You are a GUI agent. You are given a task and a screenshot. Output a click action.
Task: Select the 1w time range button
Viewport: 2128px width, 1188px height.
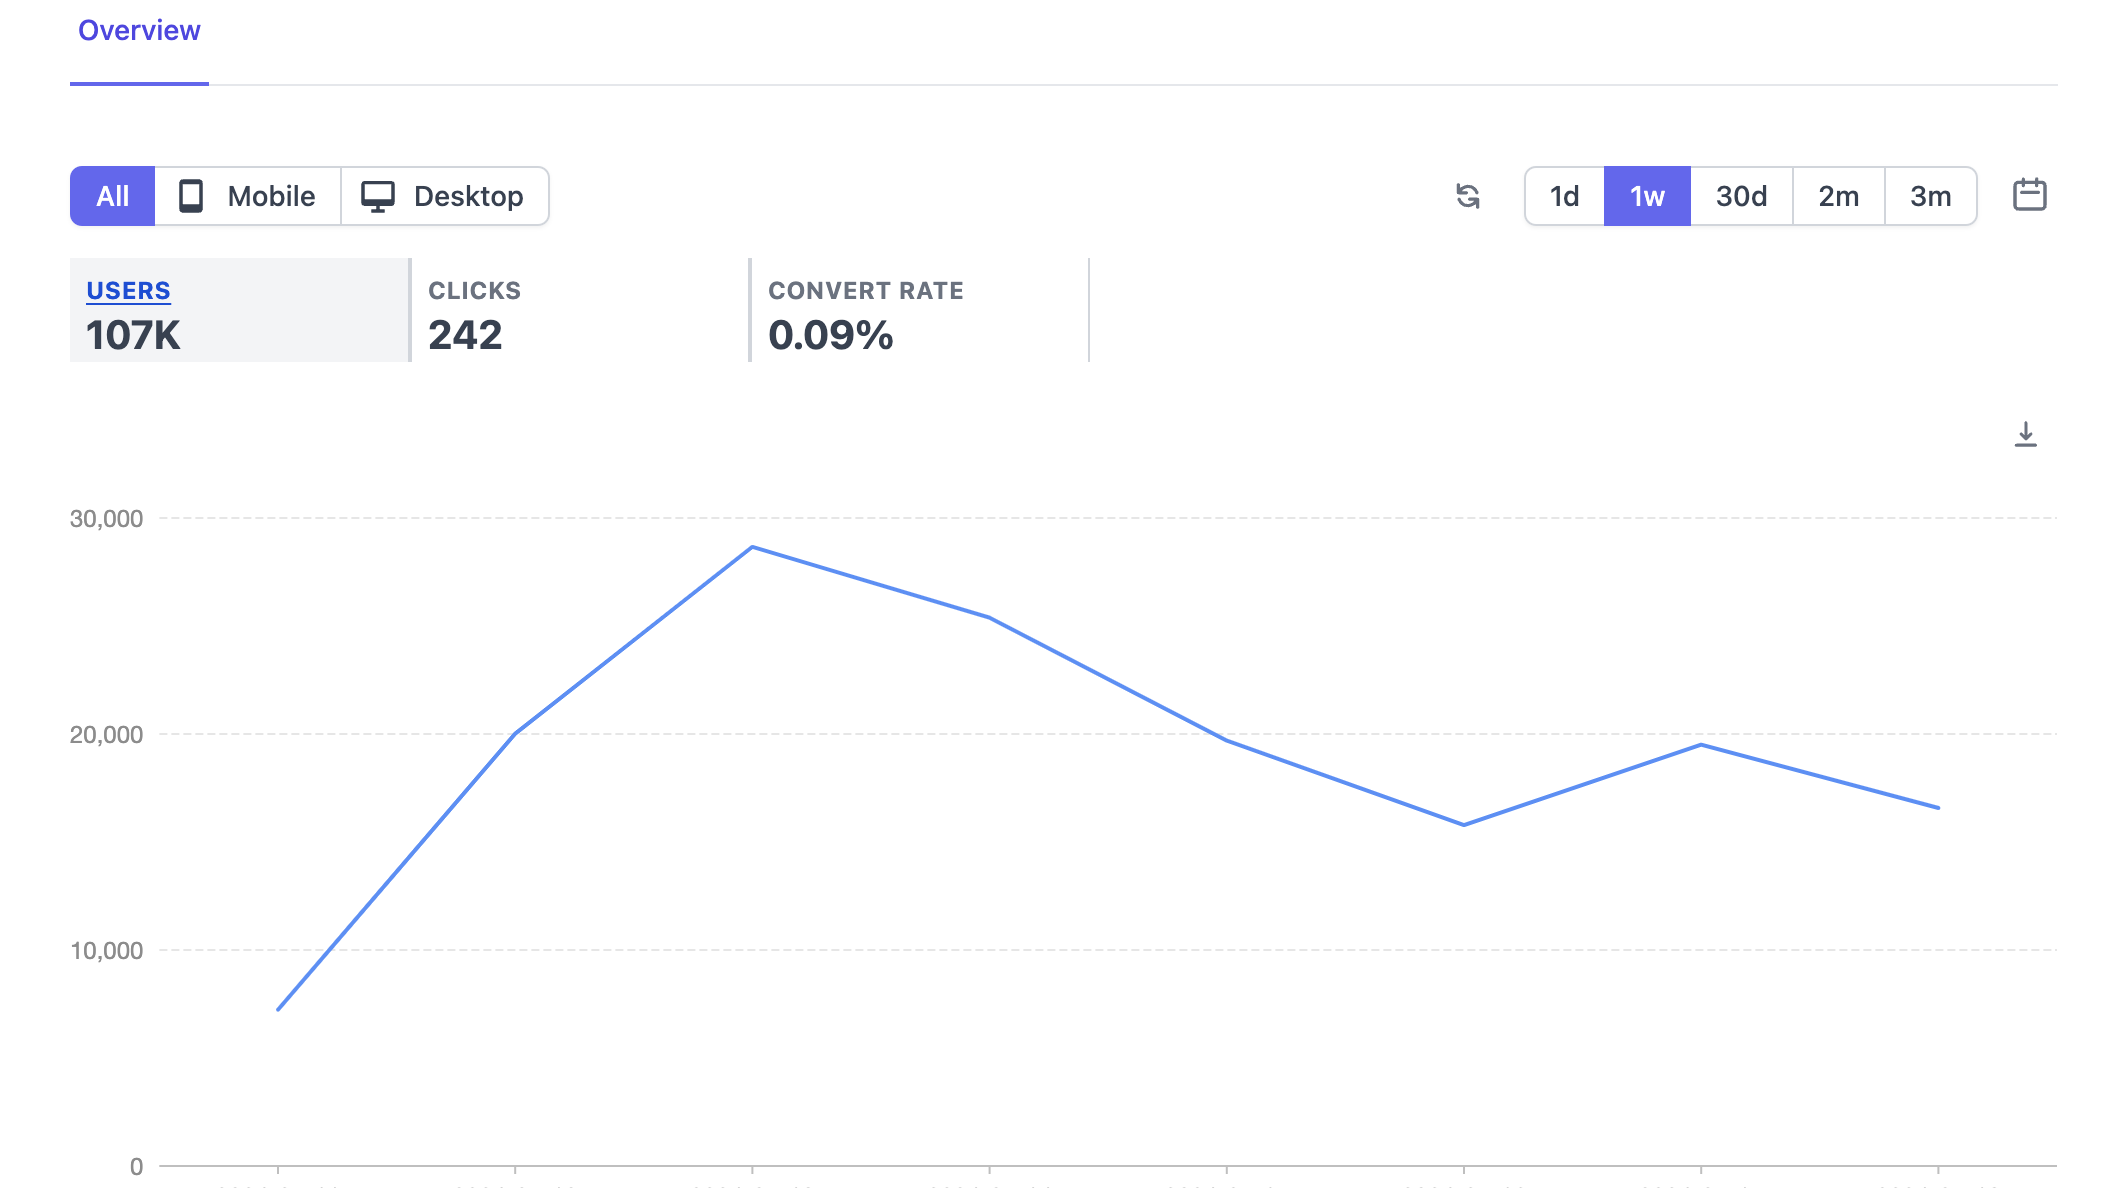coord(1647,196)
